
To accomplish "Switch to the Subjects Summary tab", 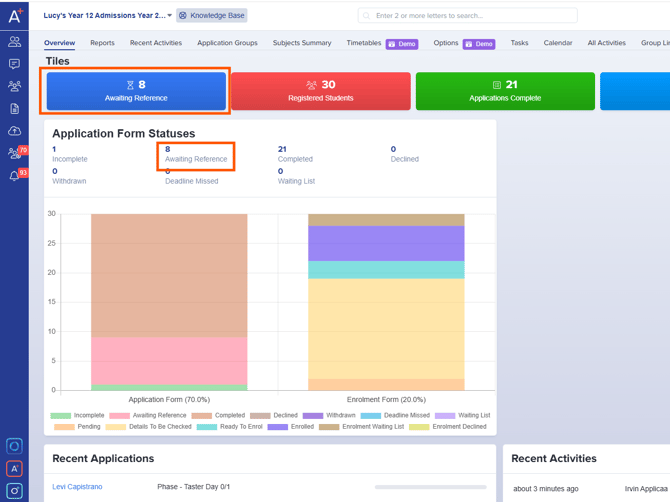I will tap(302, 43).
